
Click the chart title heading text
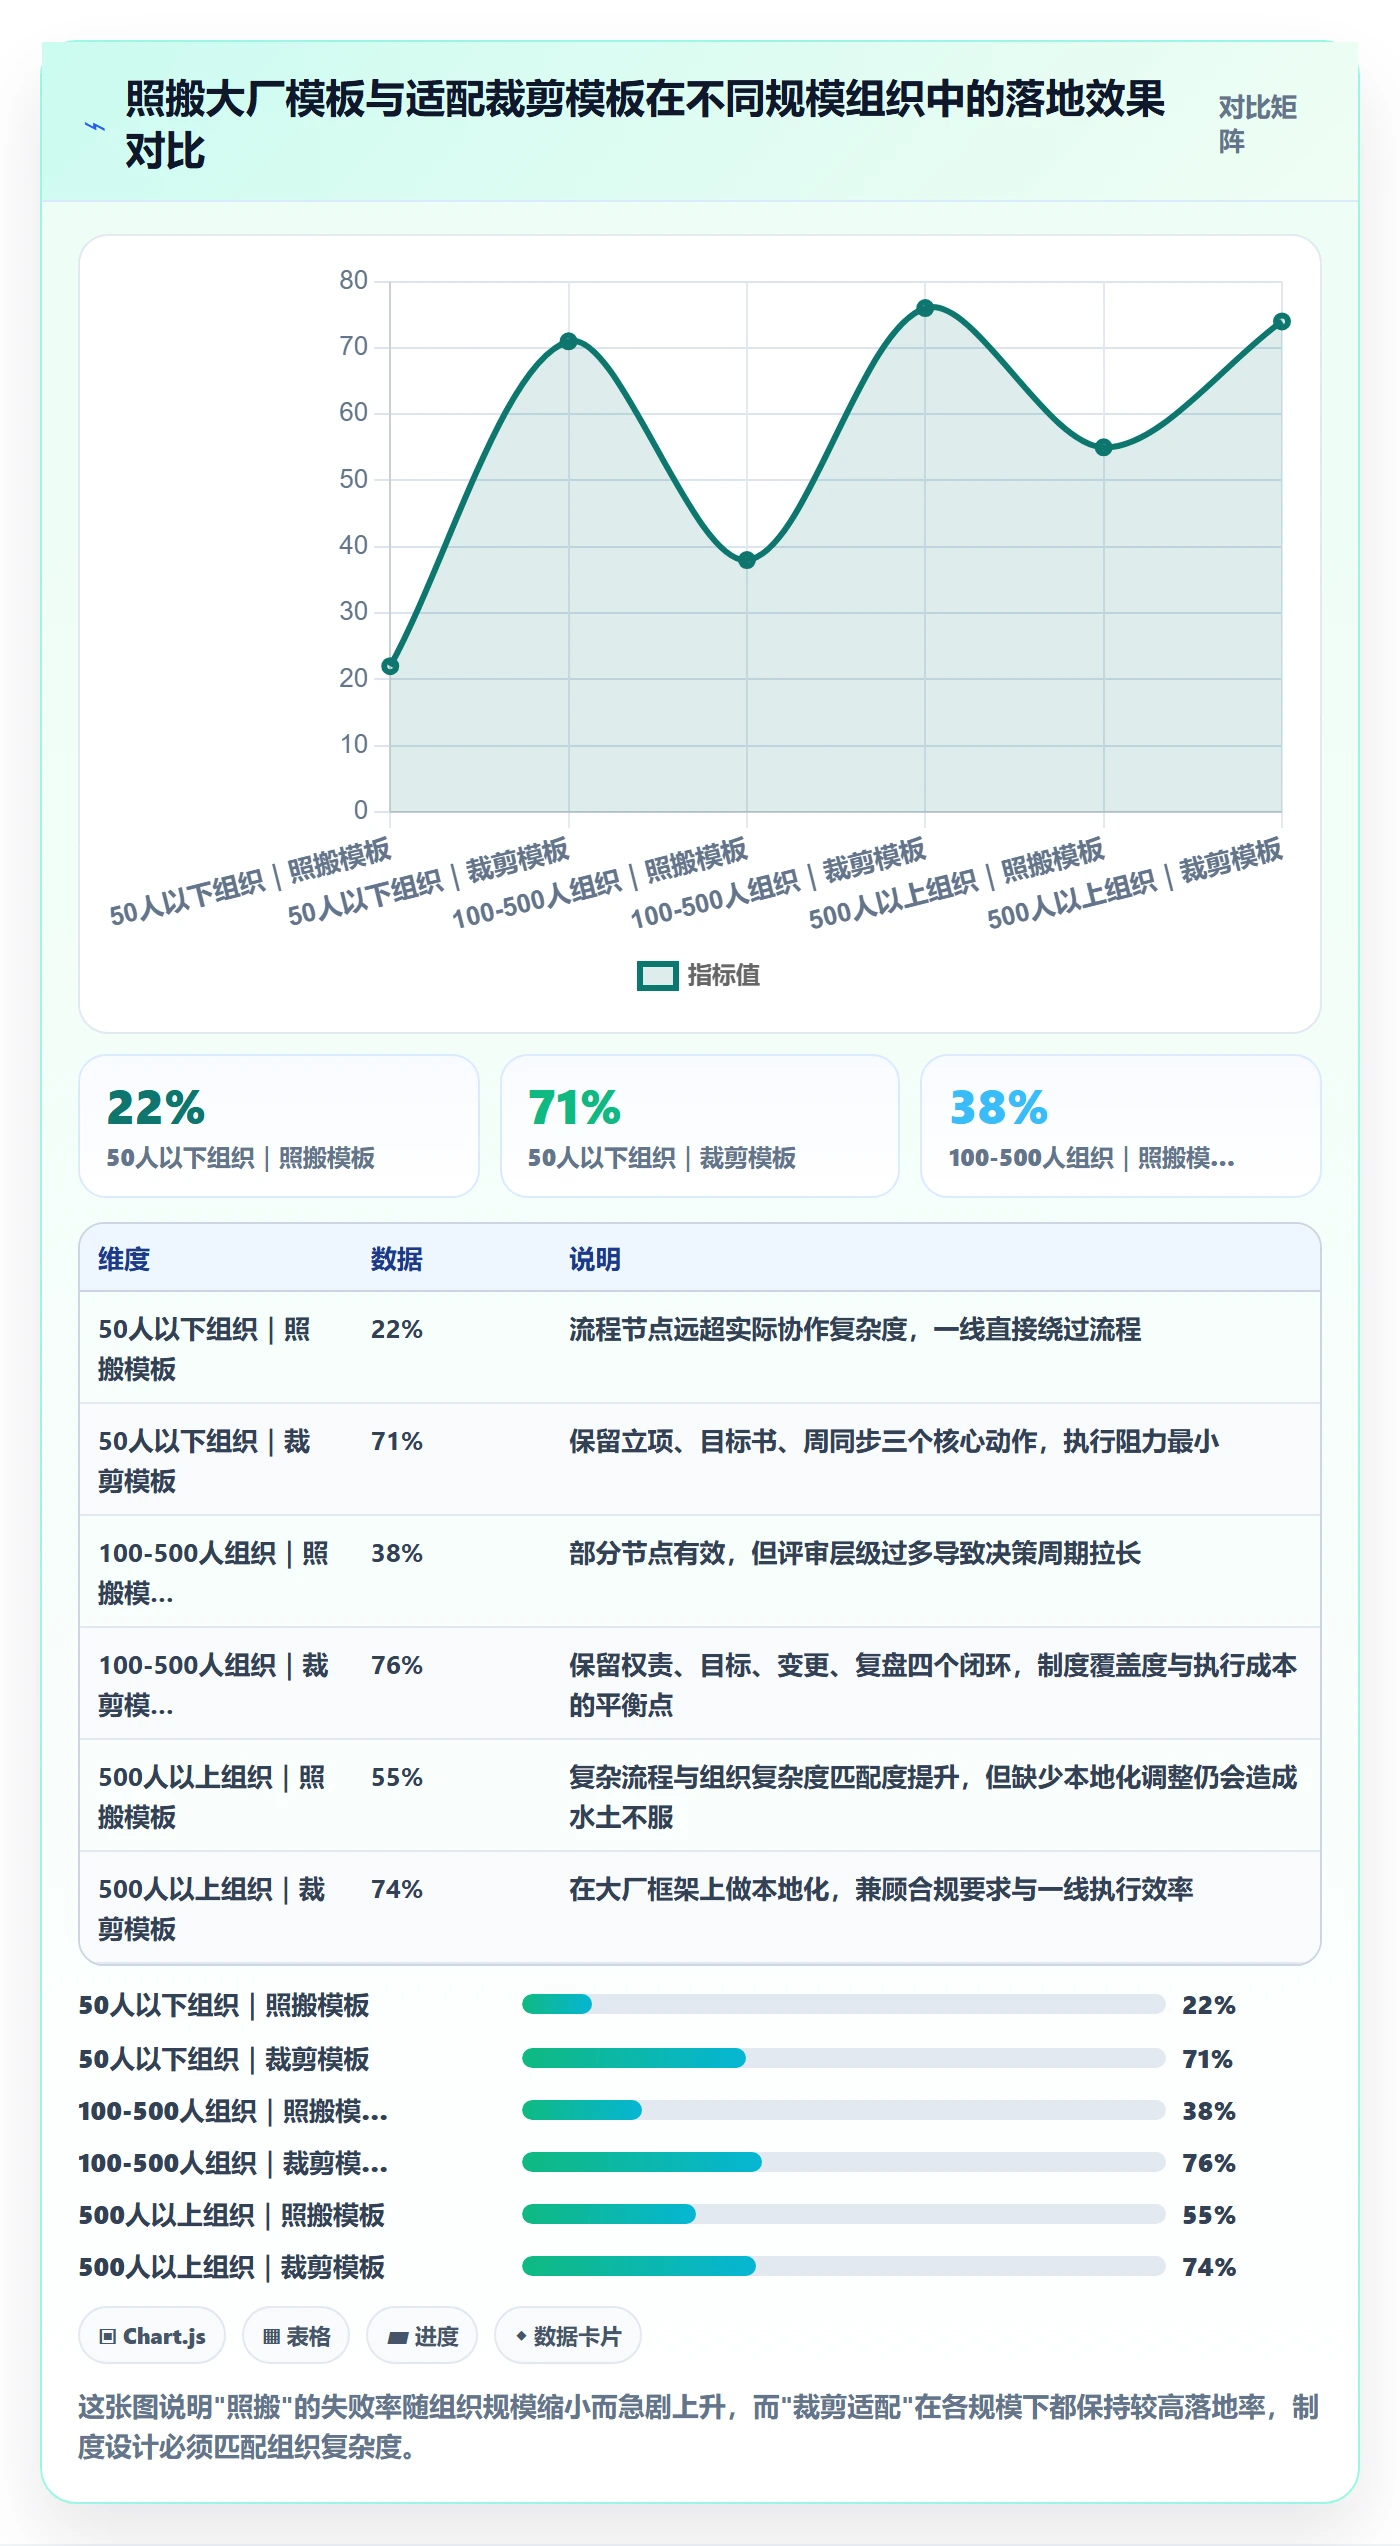click(x=646, y=125)
